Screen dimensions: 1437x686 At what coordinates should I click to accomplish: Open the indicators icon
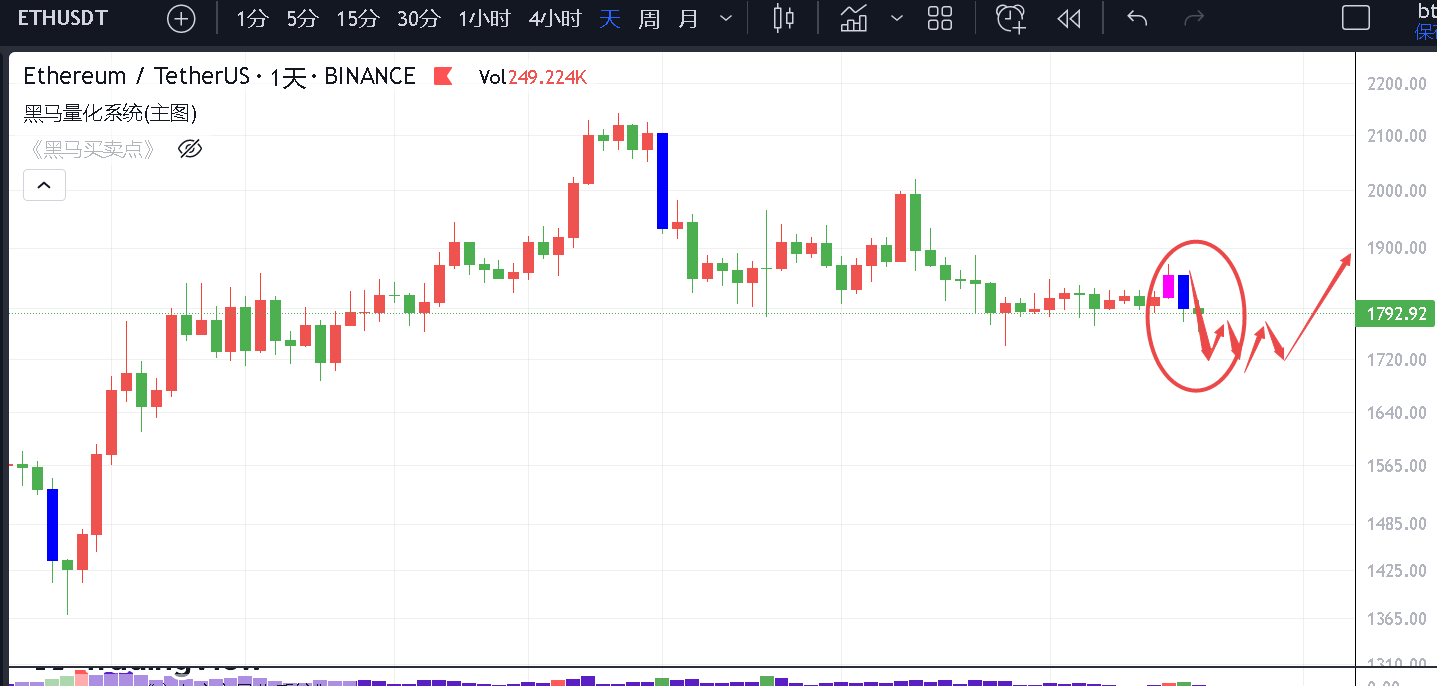[853, 18]
